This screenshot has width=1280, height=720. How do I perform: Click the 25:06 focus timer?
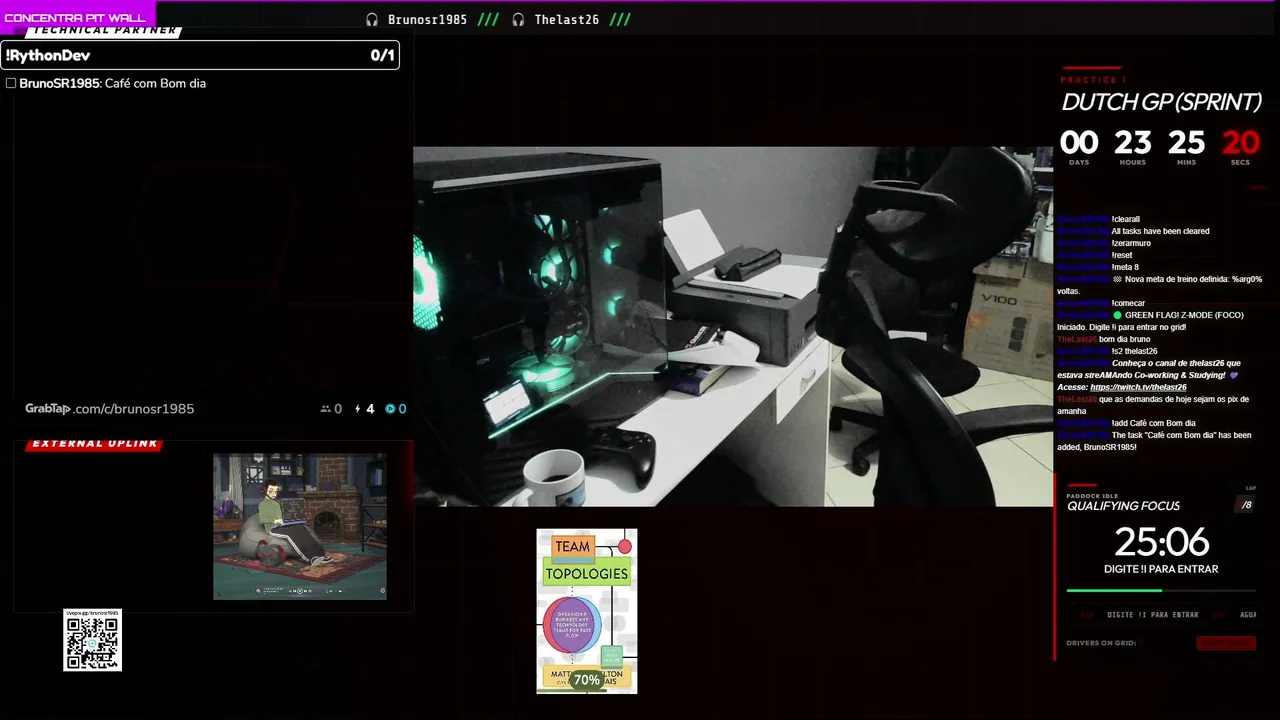click(x=1161, y=542)
